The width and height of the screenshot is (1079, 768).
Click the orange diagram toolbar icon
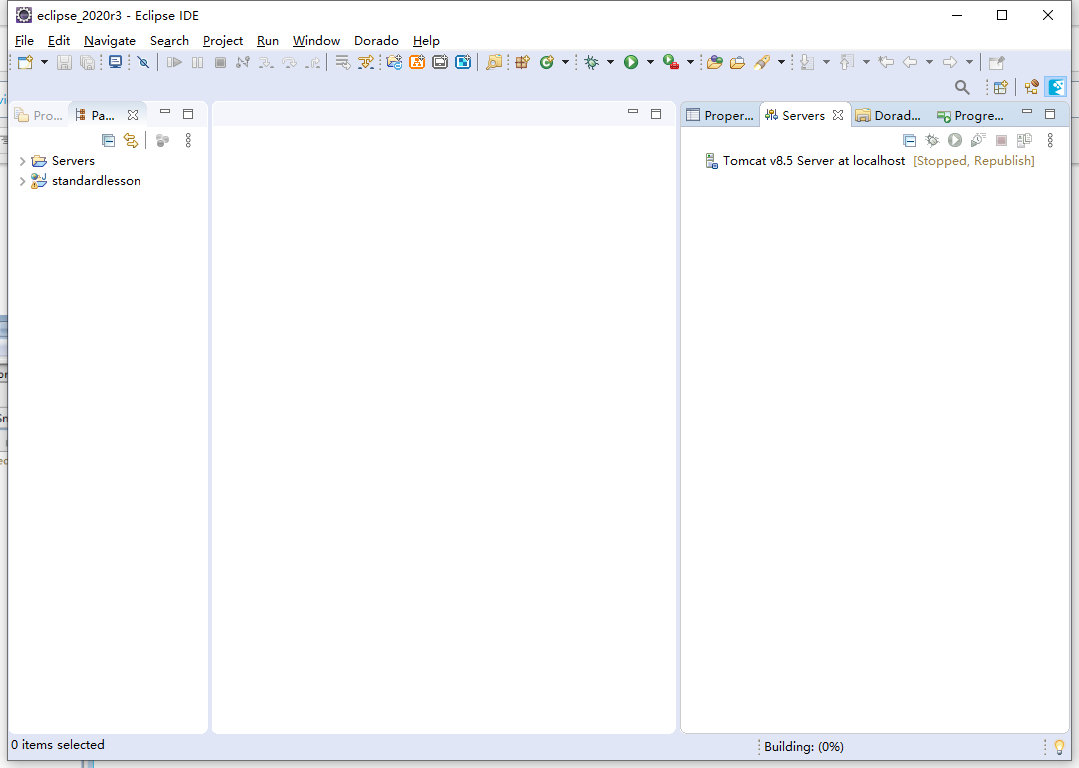tap(417, 63)
